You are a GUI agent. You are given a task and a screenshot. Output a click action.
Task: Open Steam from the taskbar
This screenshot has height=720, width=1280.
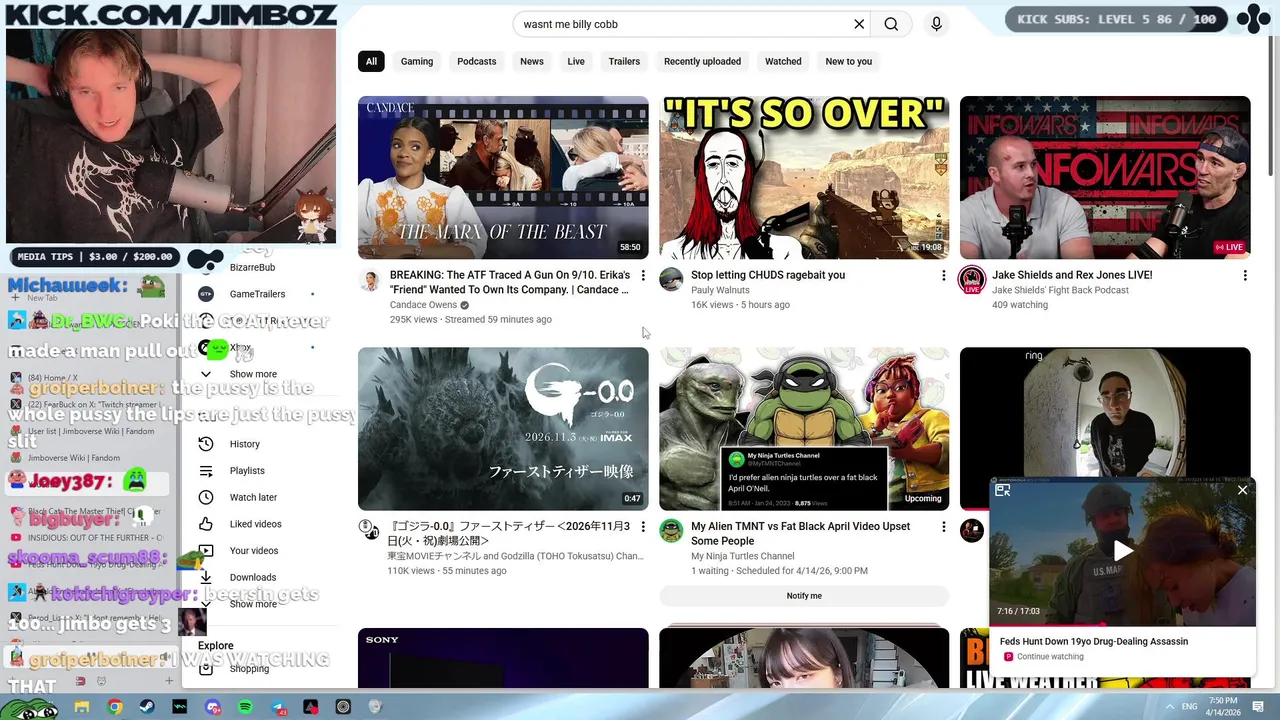click(x=147, y=707)
